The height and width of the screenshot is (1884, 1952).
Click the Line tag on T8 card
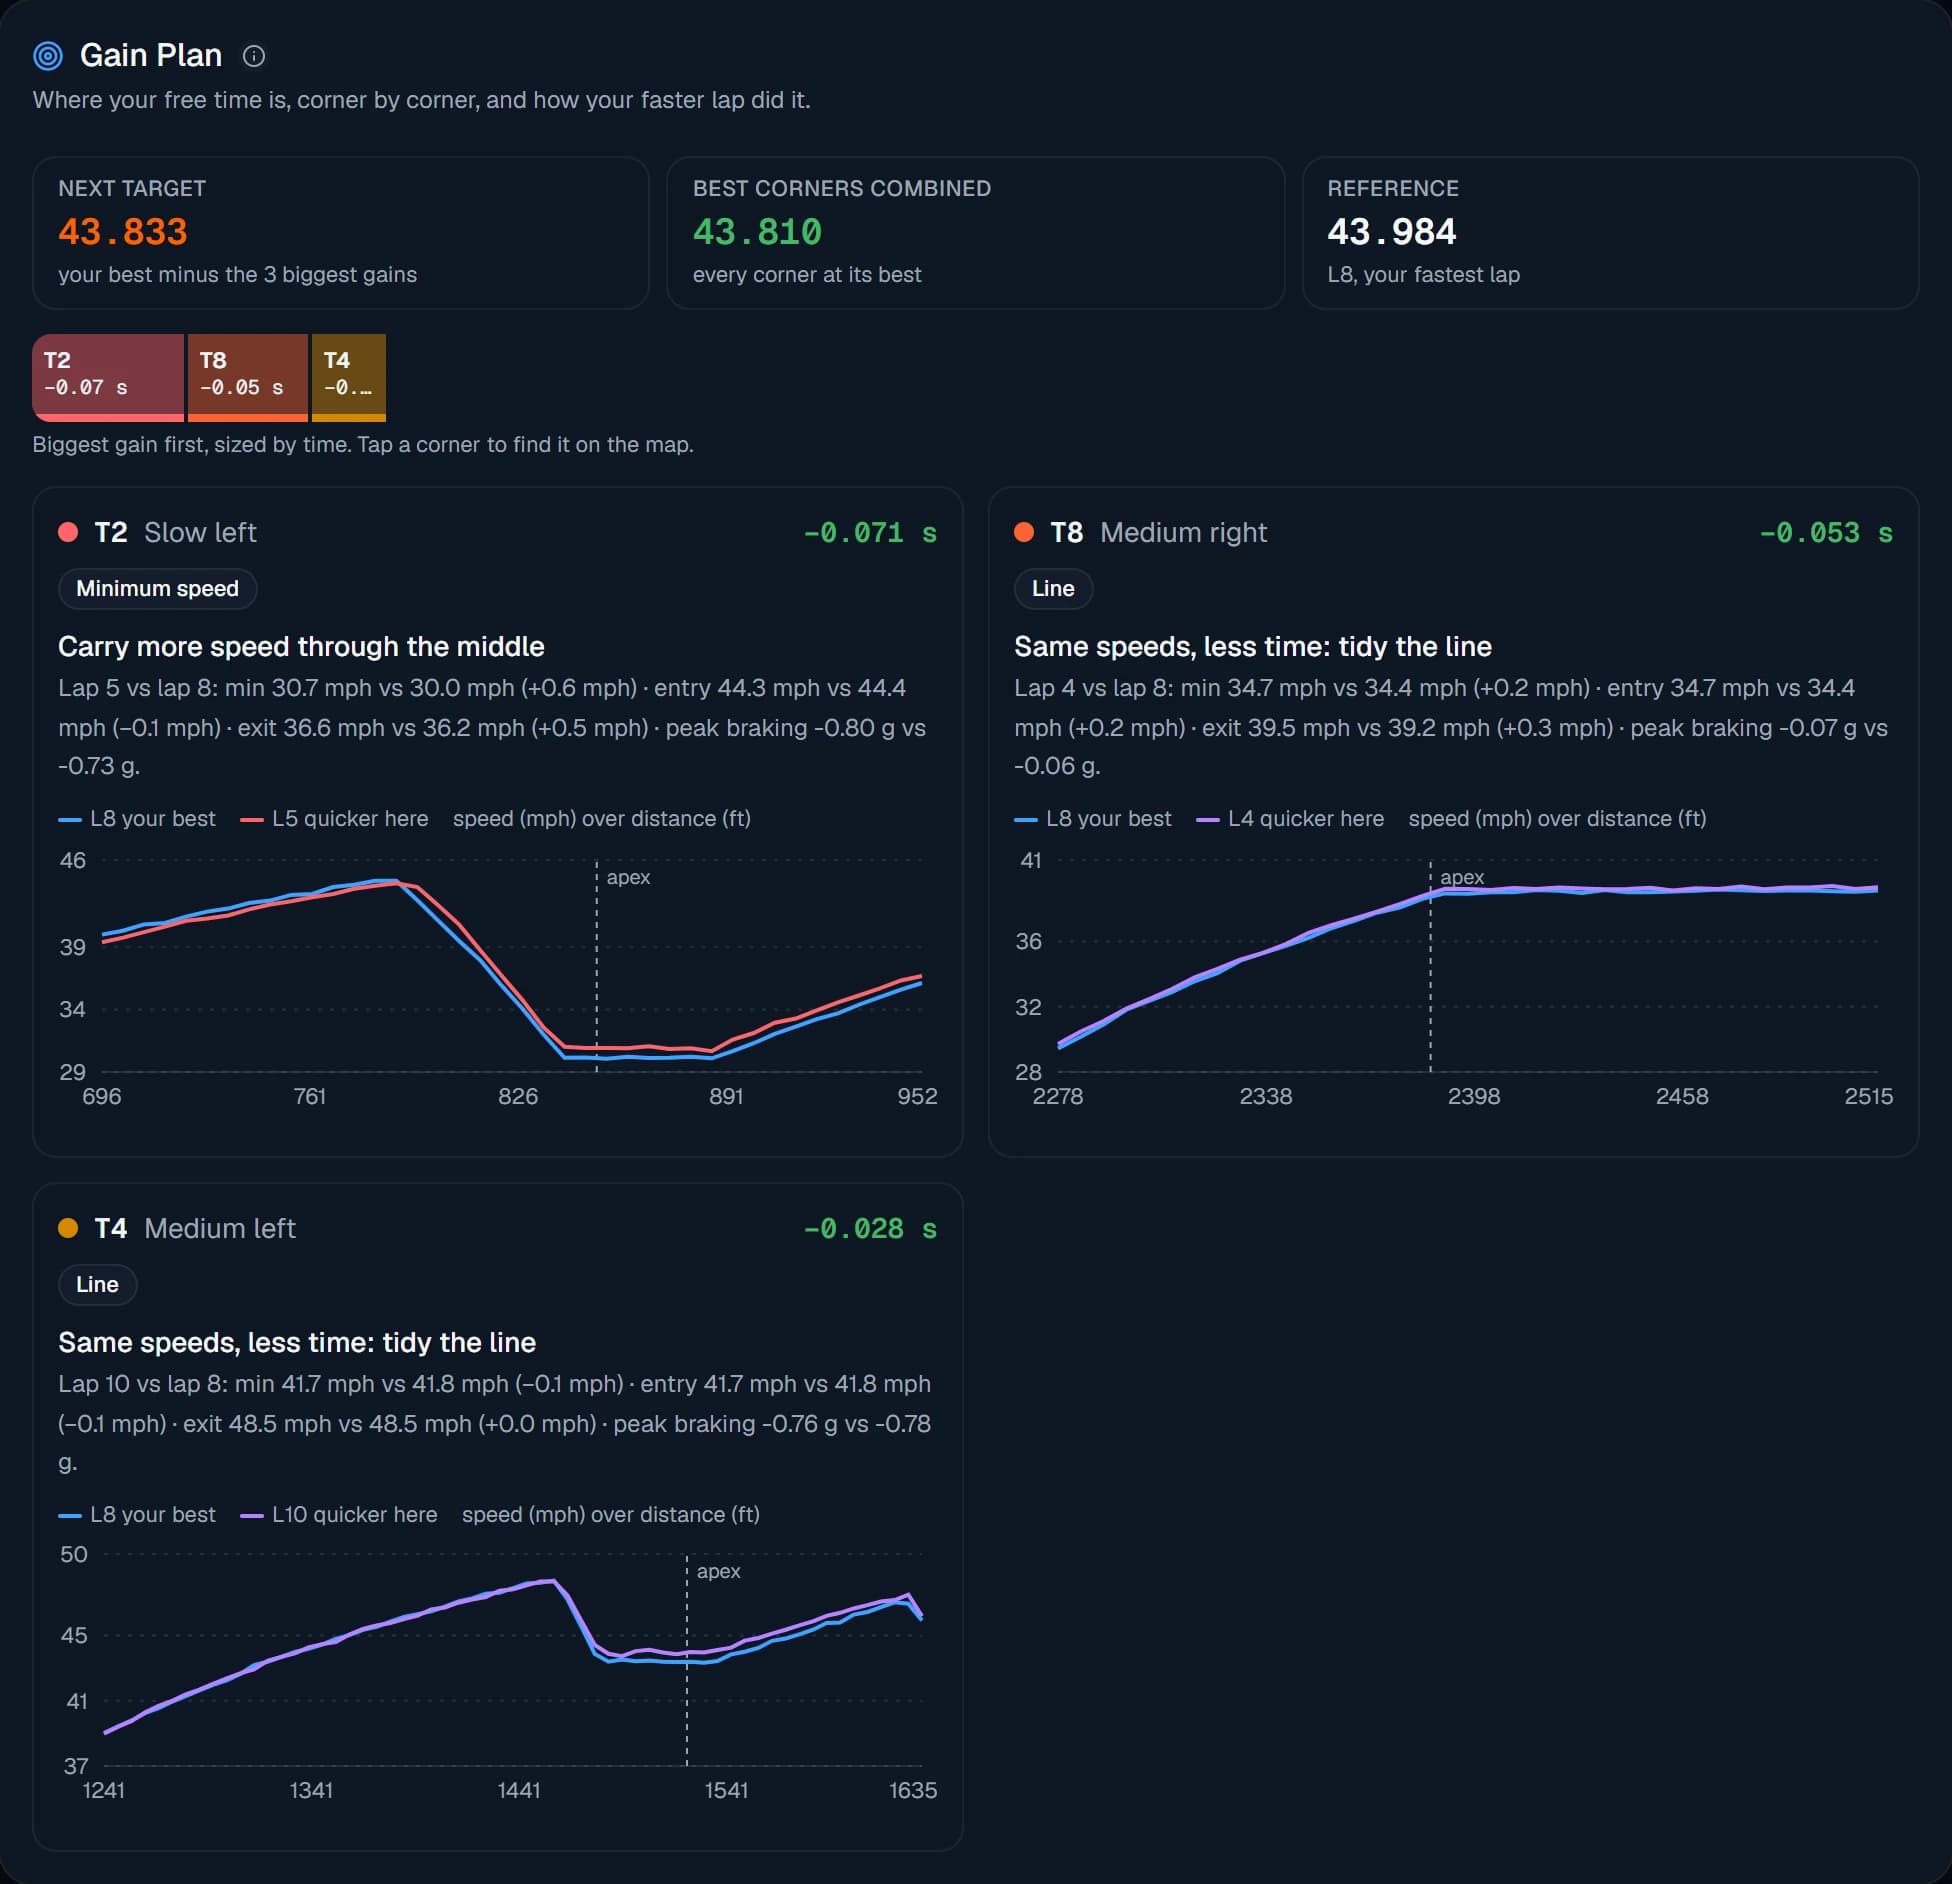click(1053, 588)
